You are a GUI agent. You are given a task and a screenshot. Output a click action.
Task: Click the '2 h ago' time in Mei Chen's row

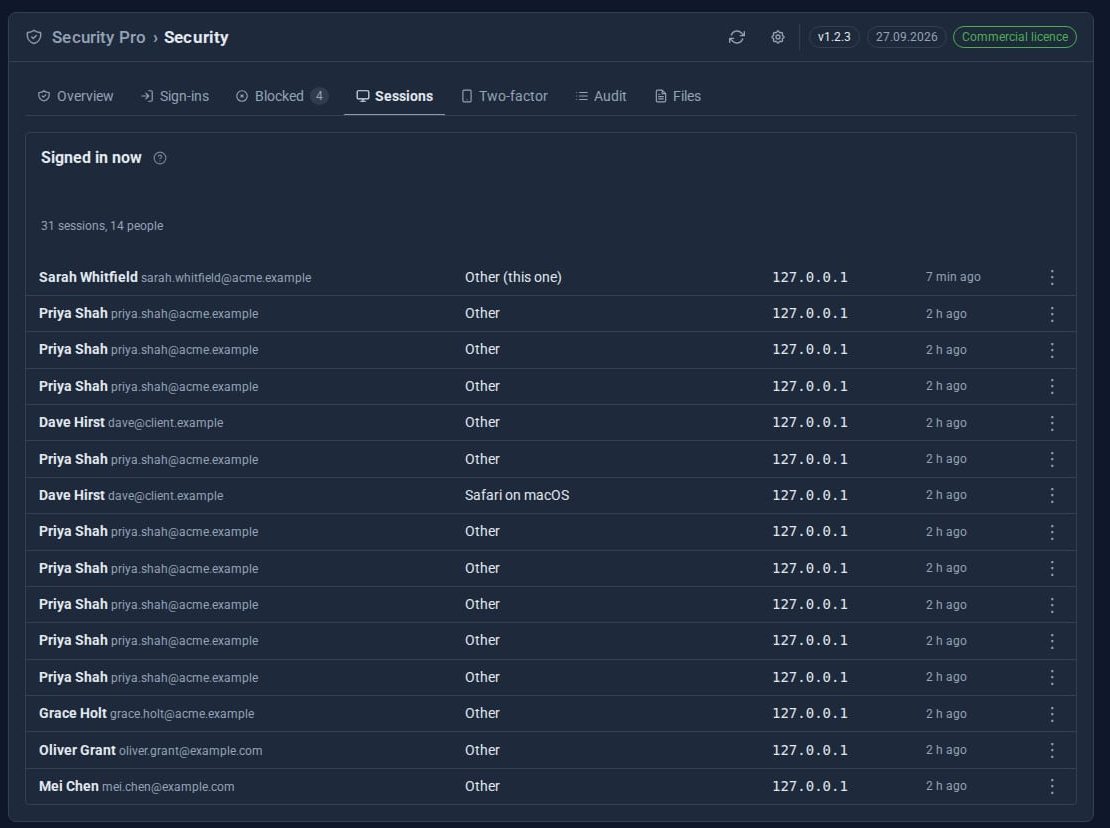coord(946,786)
